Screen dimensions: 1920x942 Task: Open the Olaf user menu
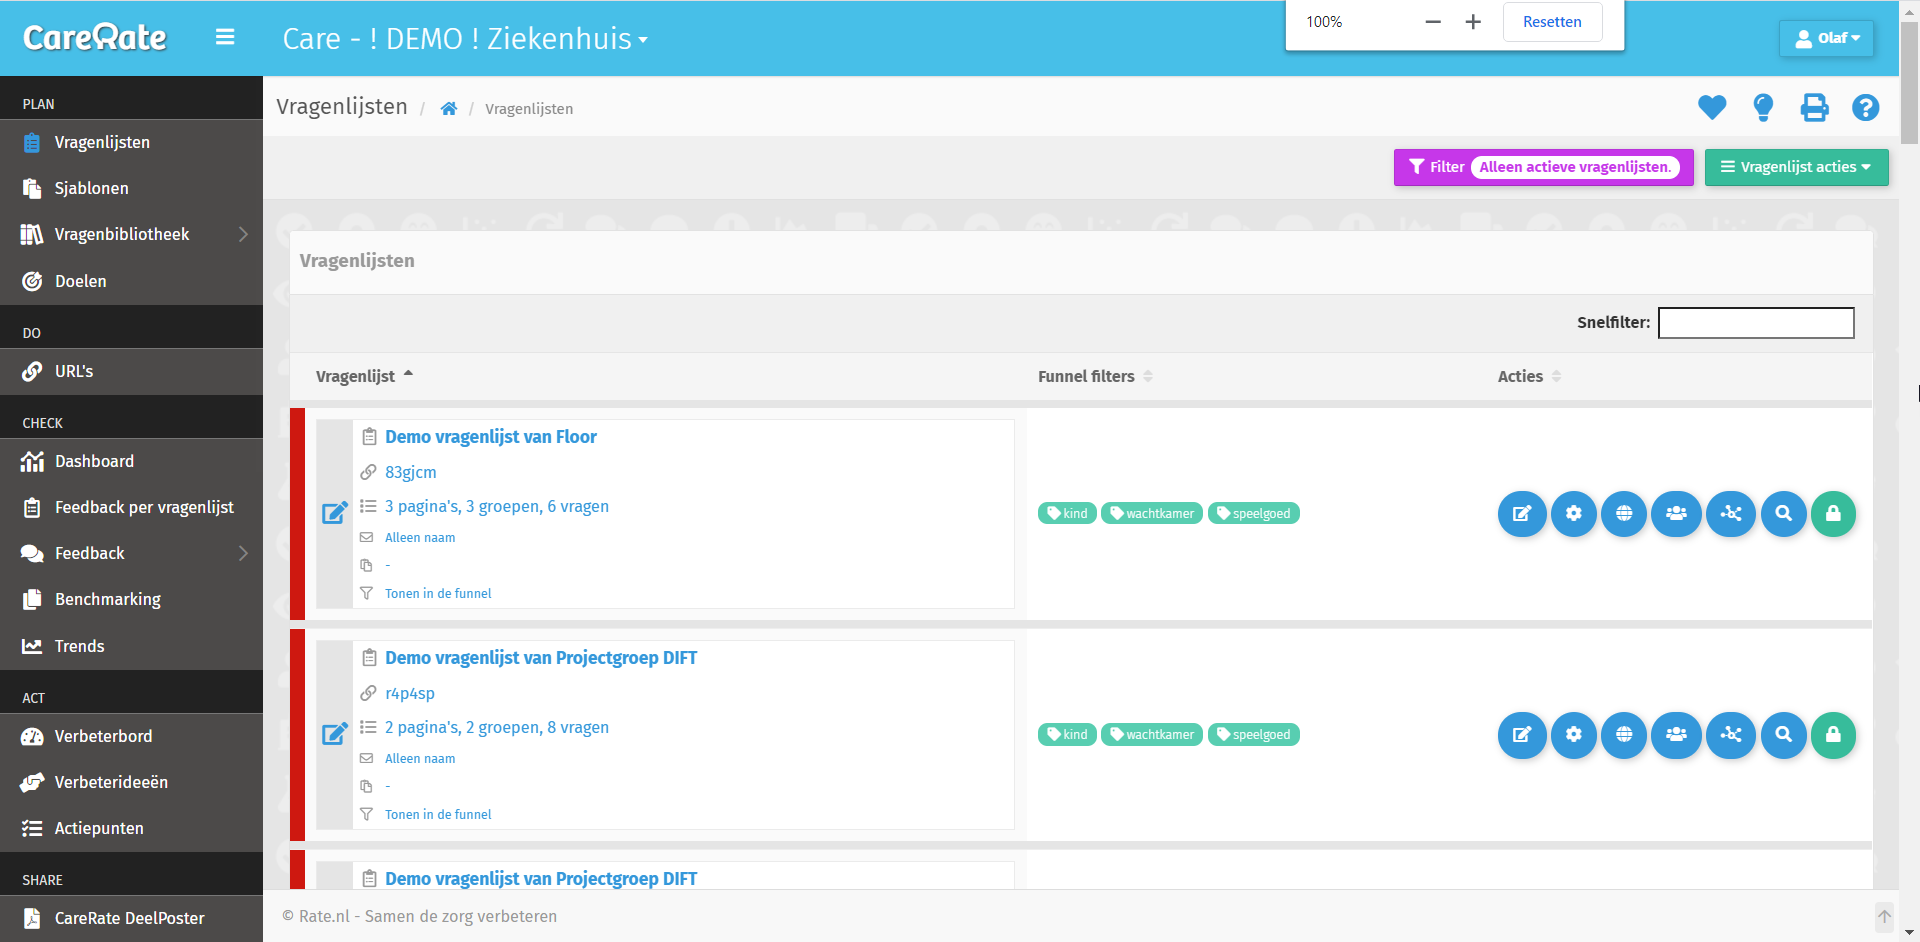point(1827,38)
